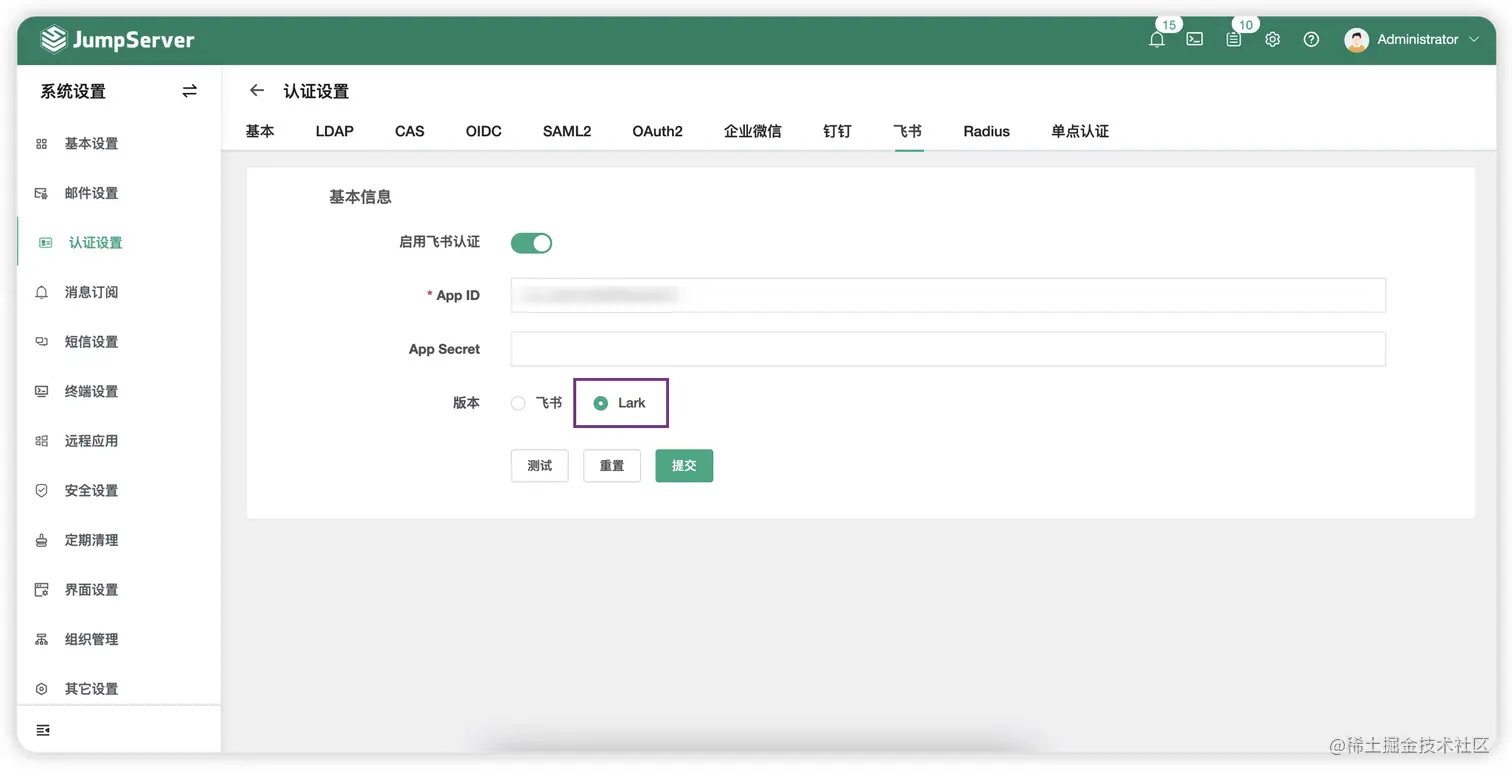Viewport: 1512px width, 778px height.
Task: Collapse the sidebar using the bottom icon
Action: coord(41,730)
